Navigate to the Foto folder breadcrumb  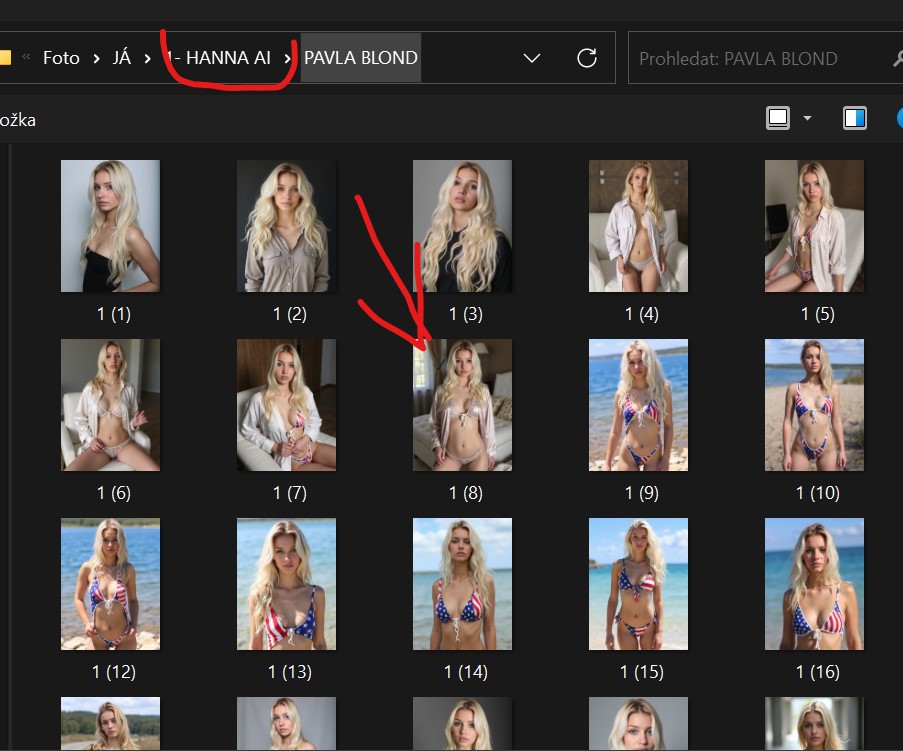[x=61, y=58]
